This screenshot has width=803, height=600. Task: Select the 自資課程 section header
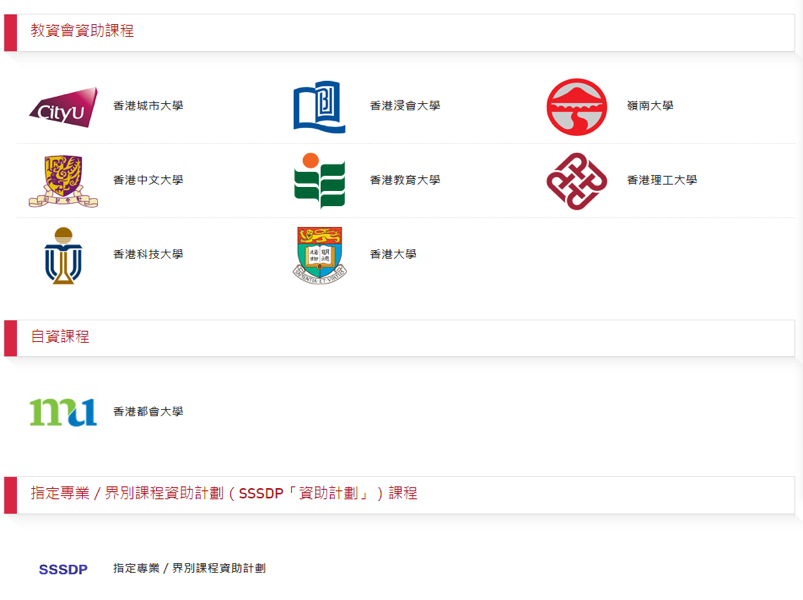(399, 338)
